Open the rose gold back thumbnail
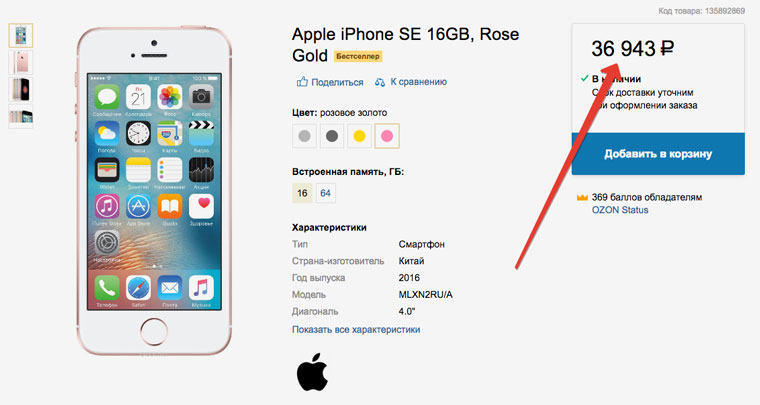Viewport: 760px width, 405px height. coord(20,62)
